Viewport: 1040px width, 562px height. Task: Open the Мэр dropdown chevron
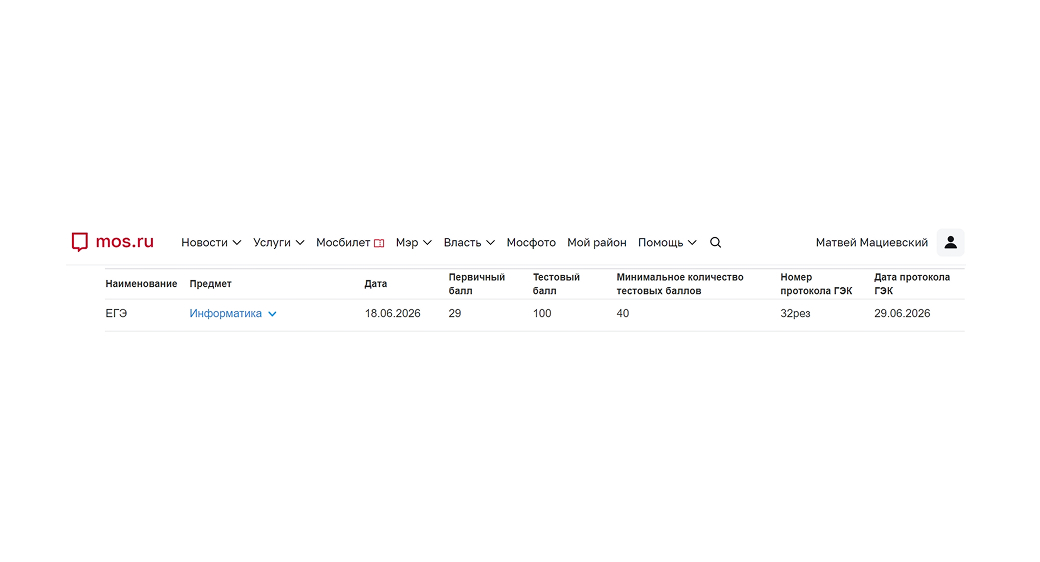coord(427,243)
